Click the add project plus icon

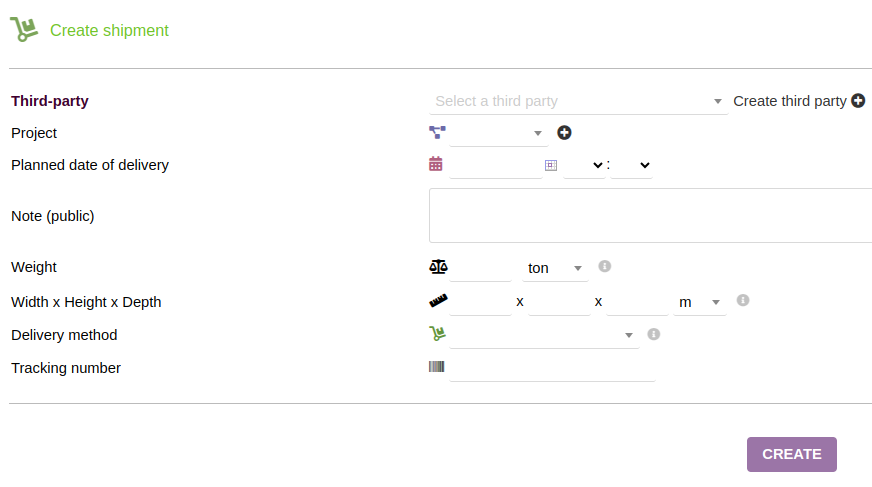pyautogui.click(x=564, y=133)
